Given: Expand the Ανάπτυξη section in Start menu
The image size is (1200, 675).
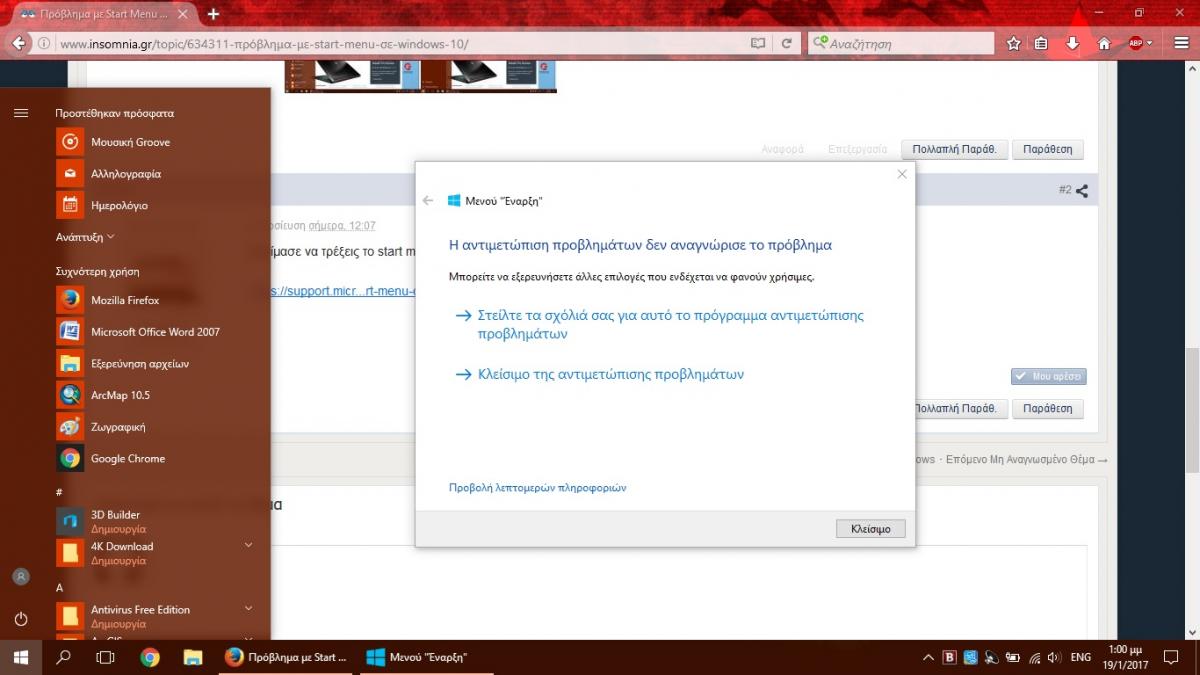Looking at the screenshot, I should (85, 237).
